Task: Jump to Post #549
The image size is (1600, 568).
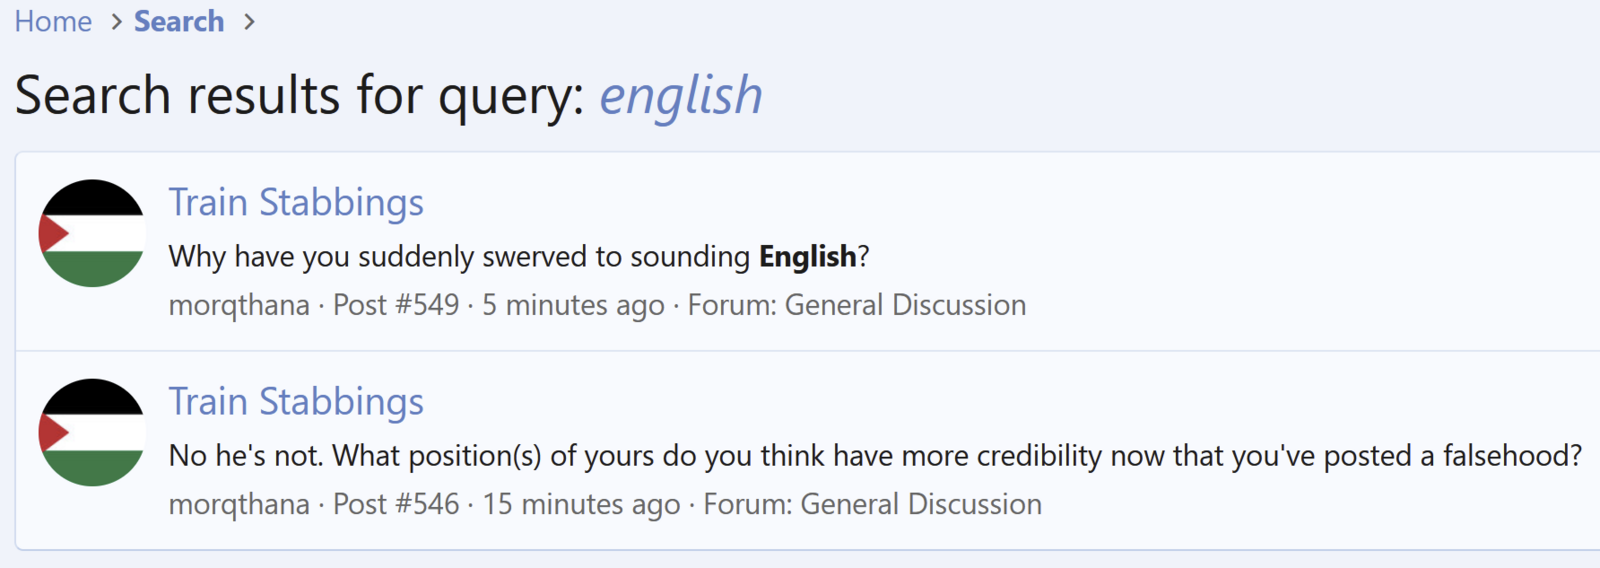Action: [396, 305]
